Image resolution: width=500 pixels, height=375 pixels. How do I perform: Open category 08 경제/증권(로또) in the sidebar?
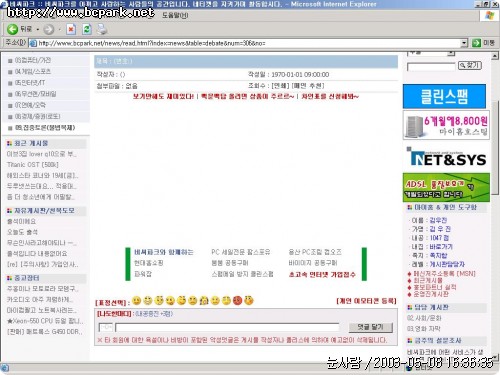37,116
